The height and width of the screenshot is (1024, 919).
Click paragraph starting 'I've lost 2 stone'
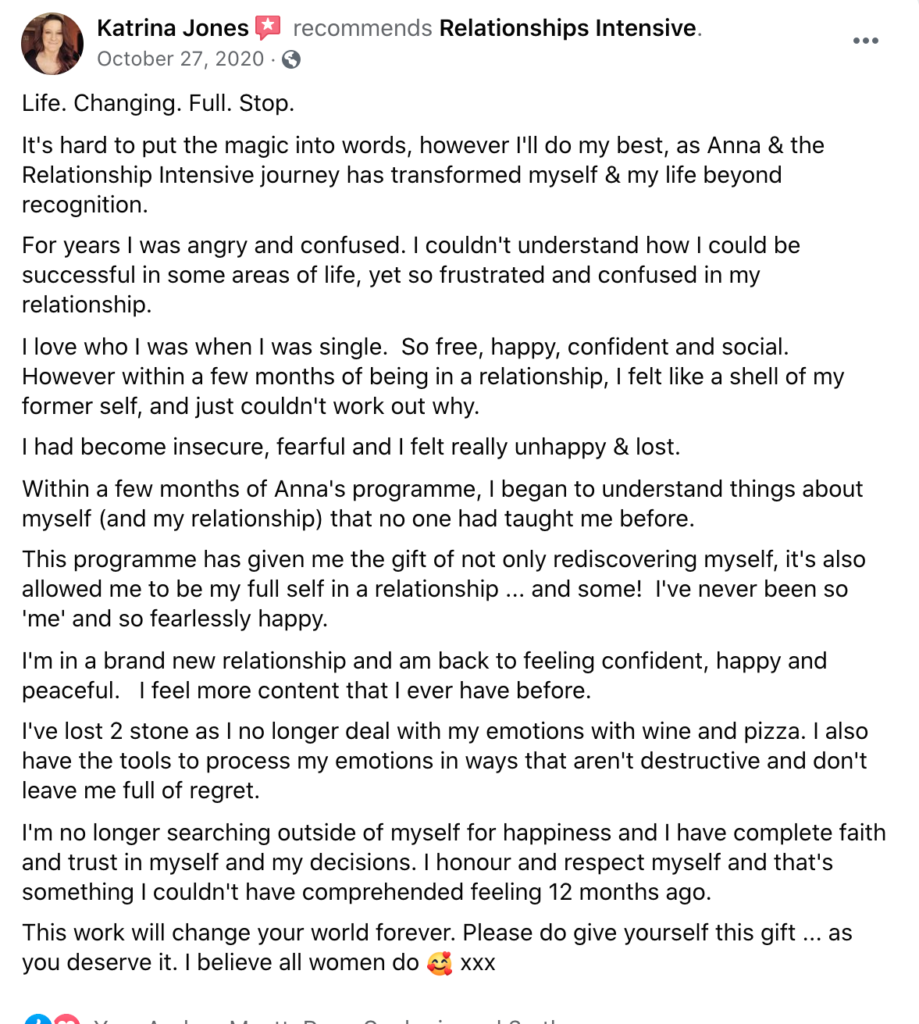(445, 761)
